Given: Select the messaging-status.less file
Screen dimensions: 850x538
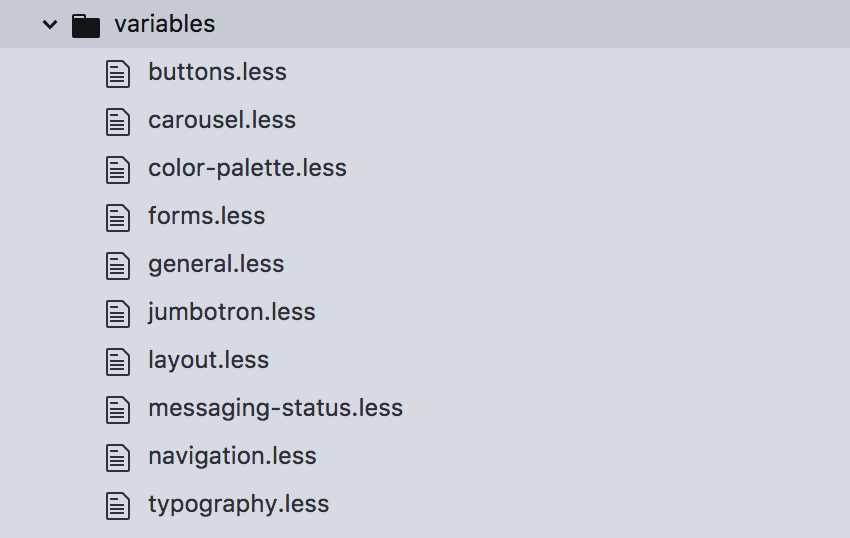Looking at the screenshot, I should (275, 408).
